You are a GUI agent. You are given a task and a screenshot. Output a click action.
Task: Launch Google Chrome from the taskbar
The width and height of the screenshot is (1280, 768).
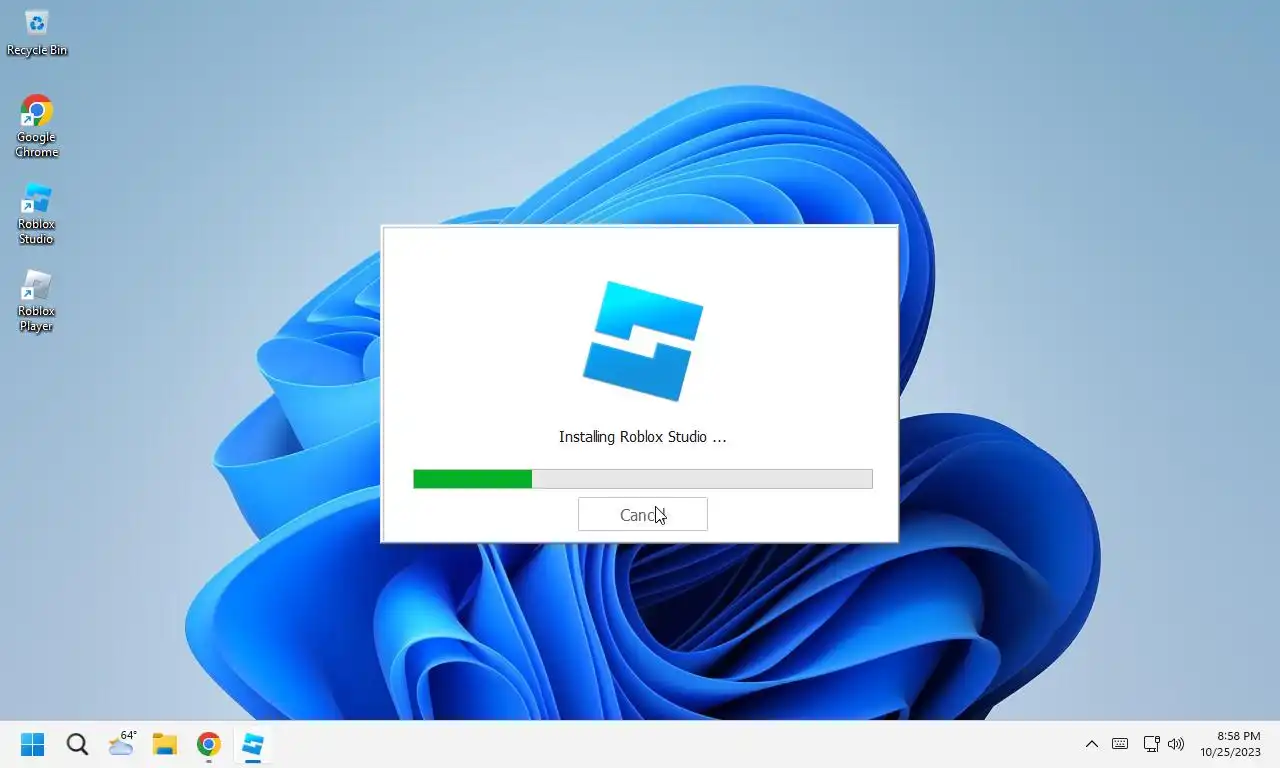(209, 744)
